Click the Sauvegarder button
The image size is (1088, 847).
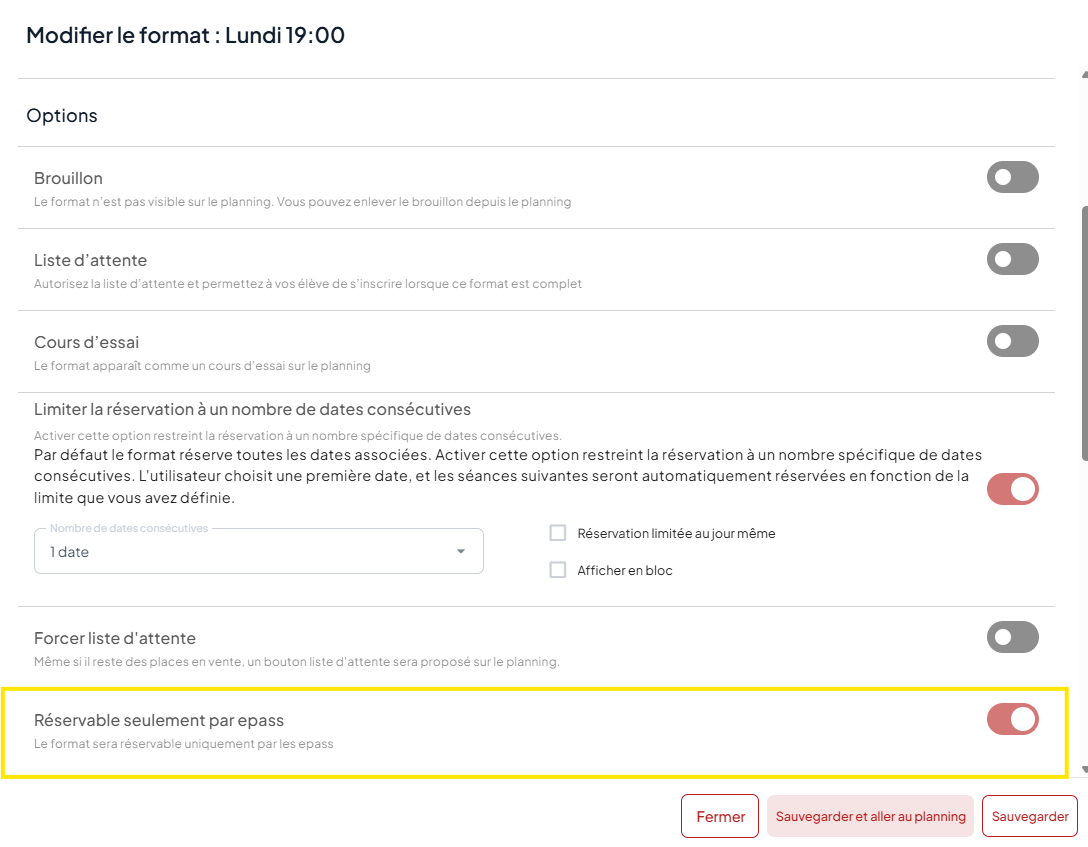pos(1030,816)
